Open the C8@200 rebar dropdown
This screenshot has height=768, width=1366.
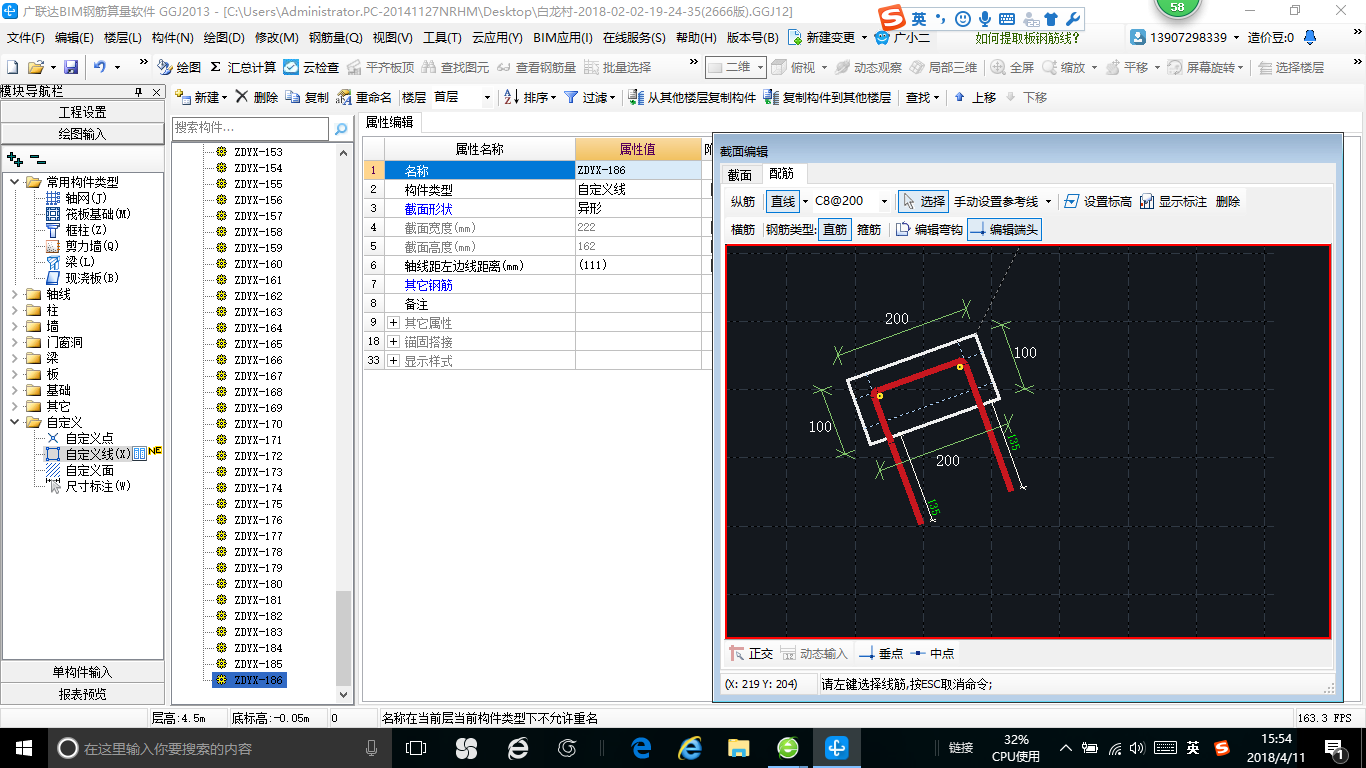884,202
